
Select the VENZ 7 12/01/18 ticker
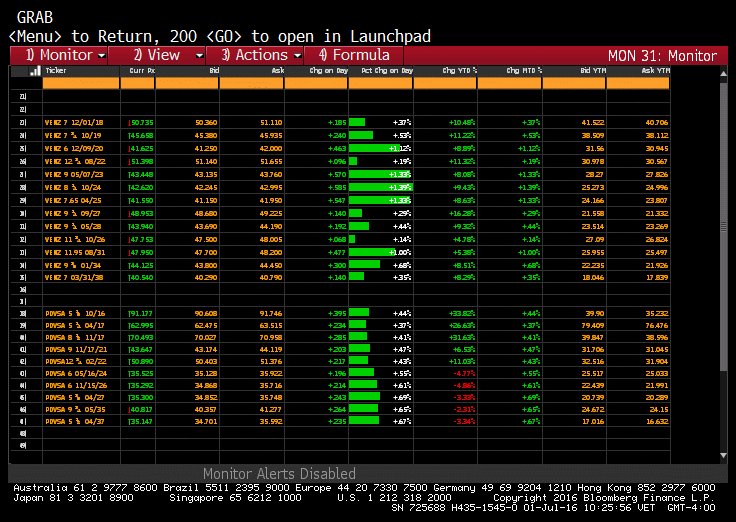tap(74, 123)
